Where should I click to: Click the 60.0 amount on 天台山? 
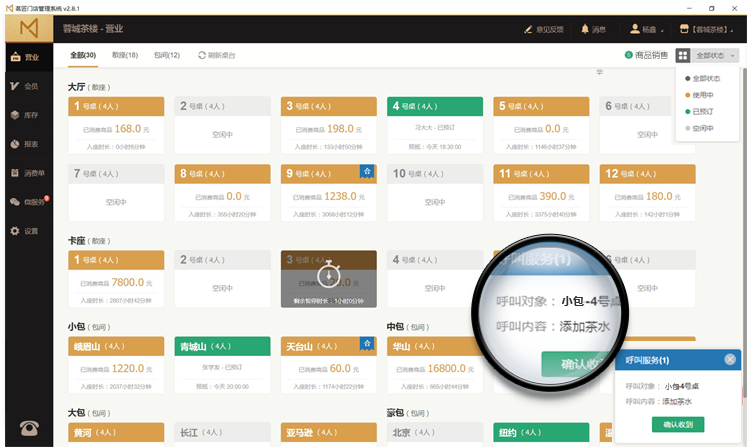(340, 368)
